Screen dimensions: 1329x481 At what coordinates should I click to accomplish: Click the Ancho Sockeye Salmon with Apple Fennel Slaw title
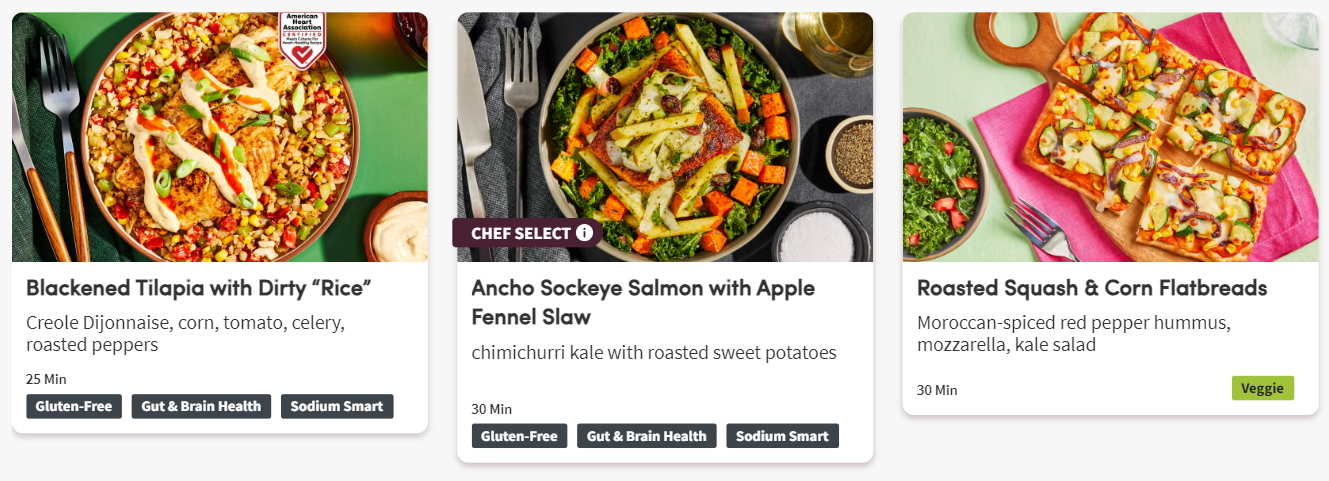[x=643, y=302]
